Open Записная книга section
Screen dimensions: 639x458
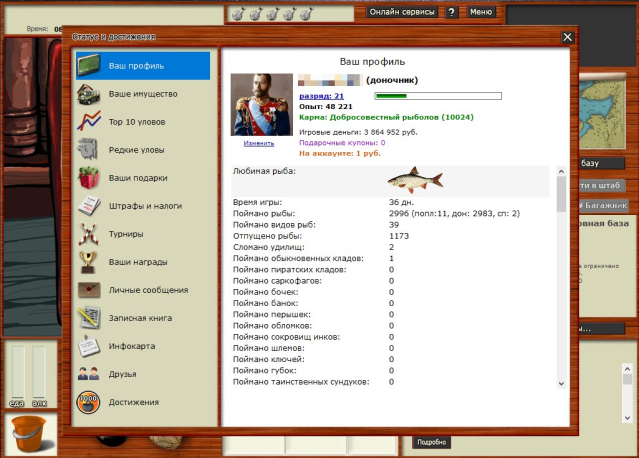click(x=142, y=318)
